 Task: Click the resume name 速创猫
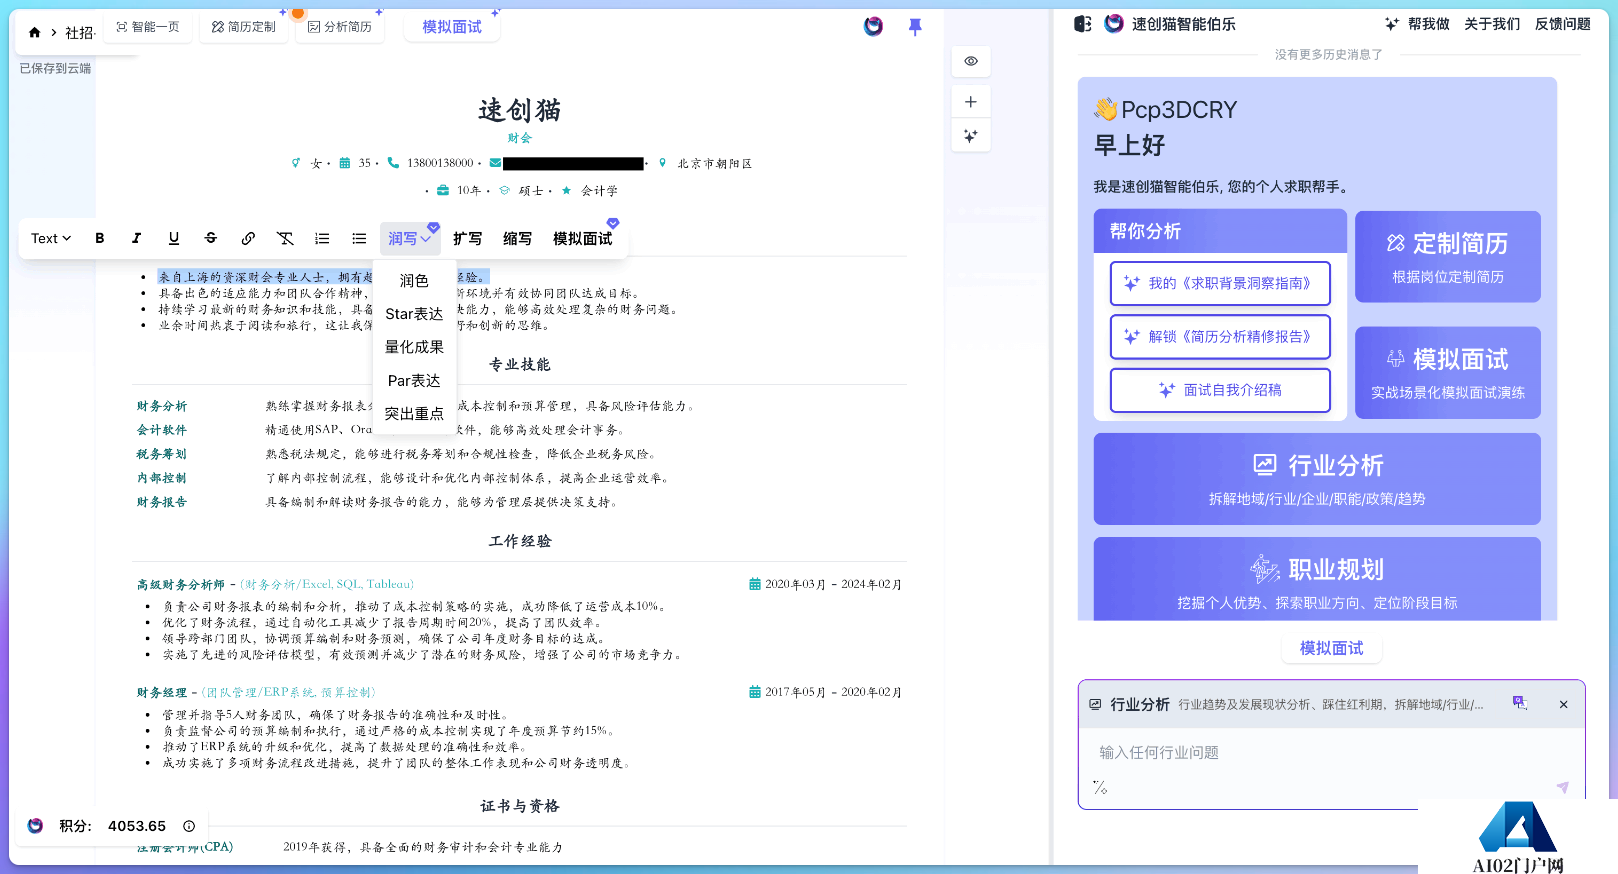520,110
